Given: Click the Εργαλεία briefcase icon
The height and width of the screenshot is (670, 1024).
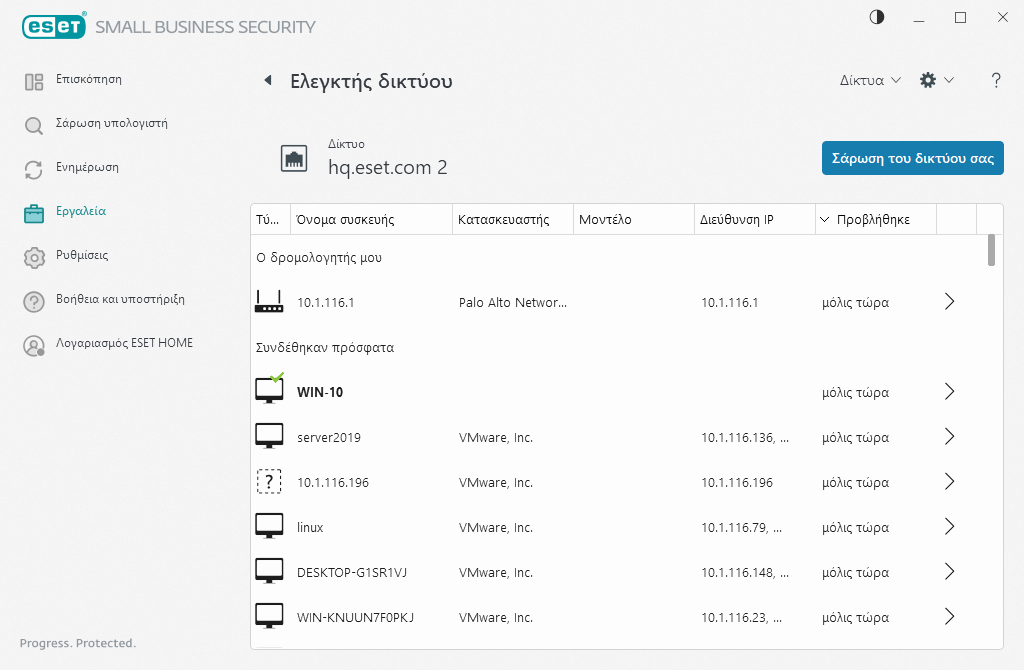Looking at the screenshot, I should point(34,214).
